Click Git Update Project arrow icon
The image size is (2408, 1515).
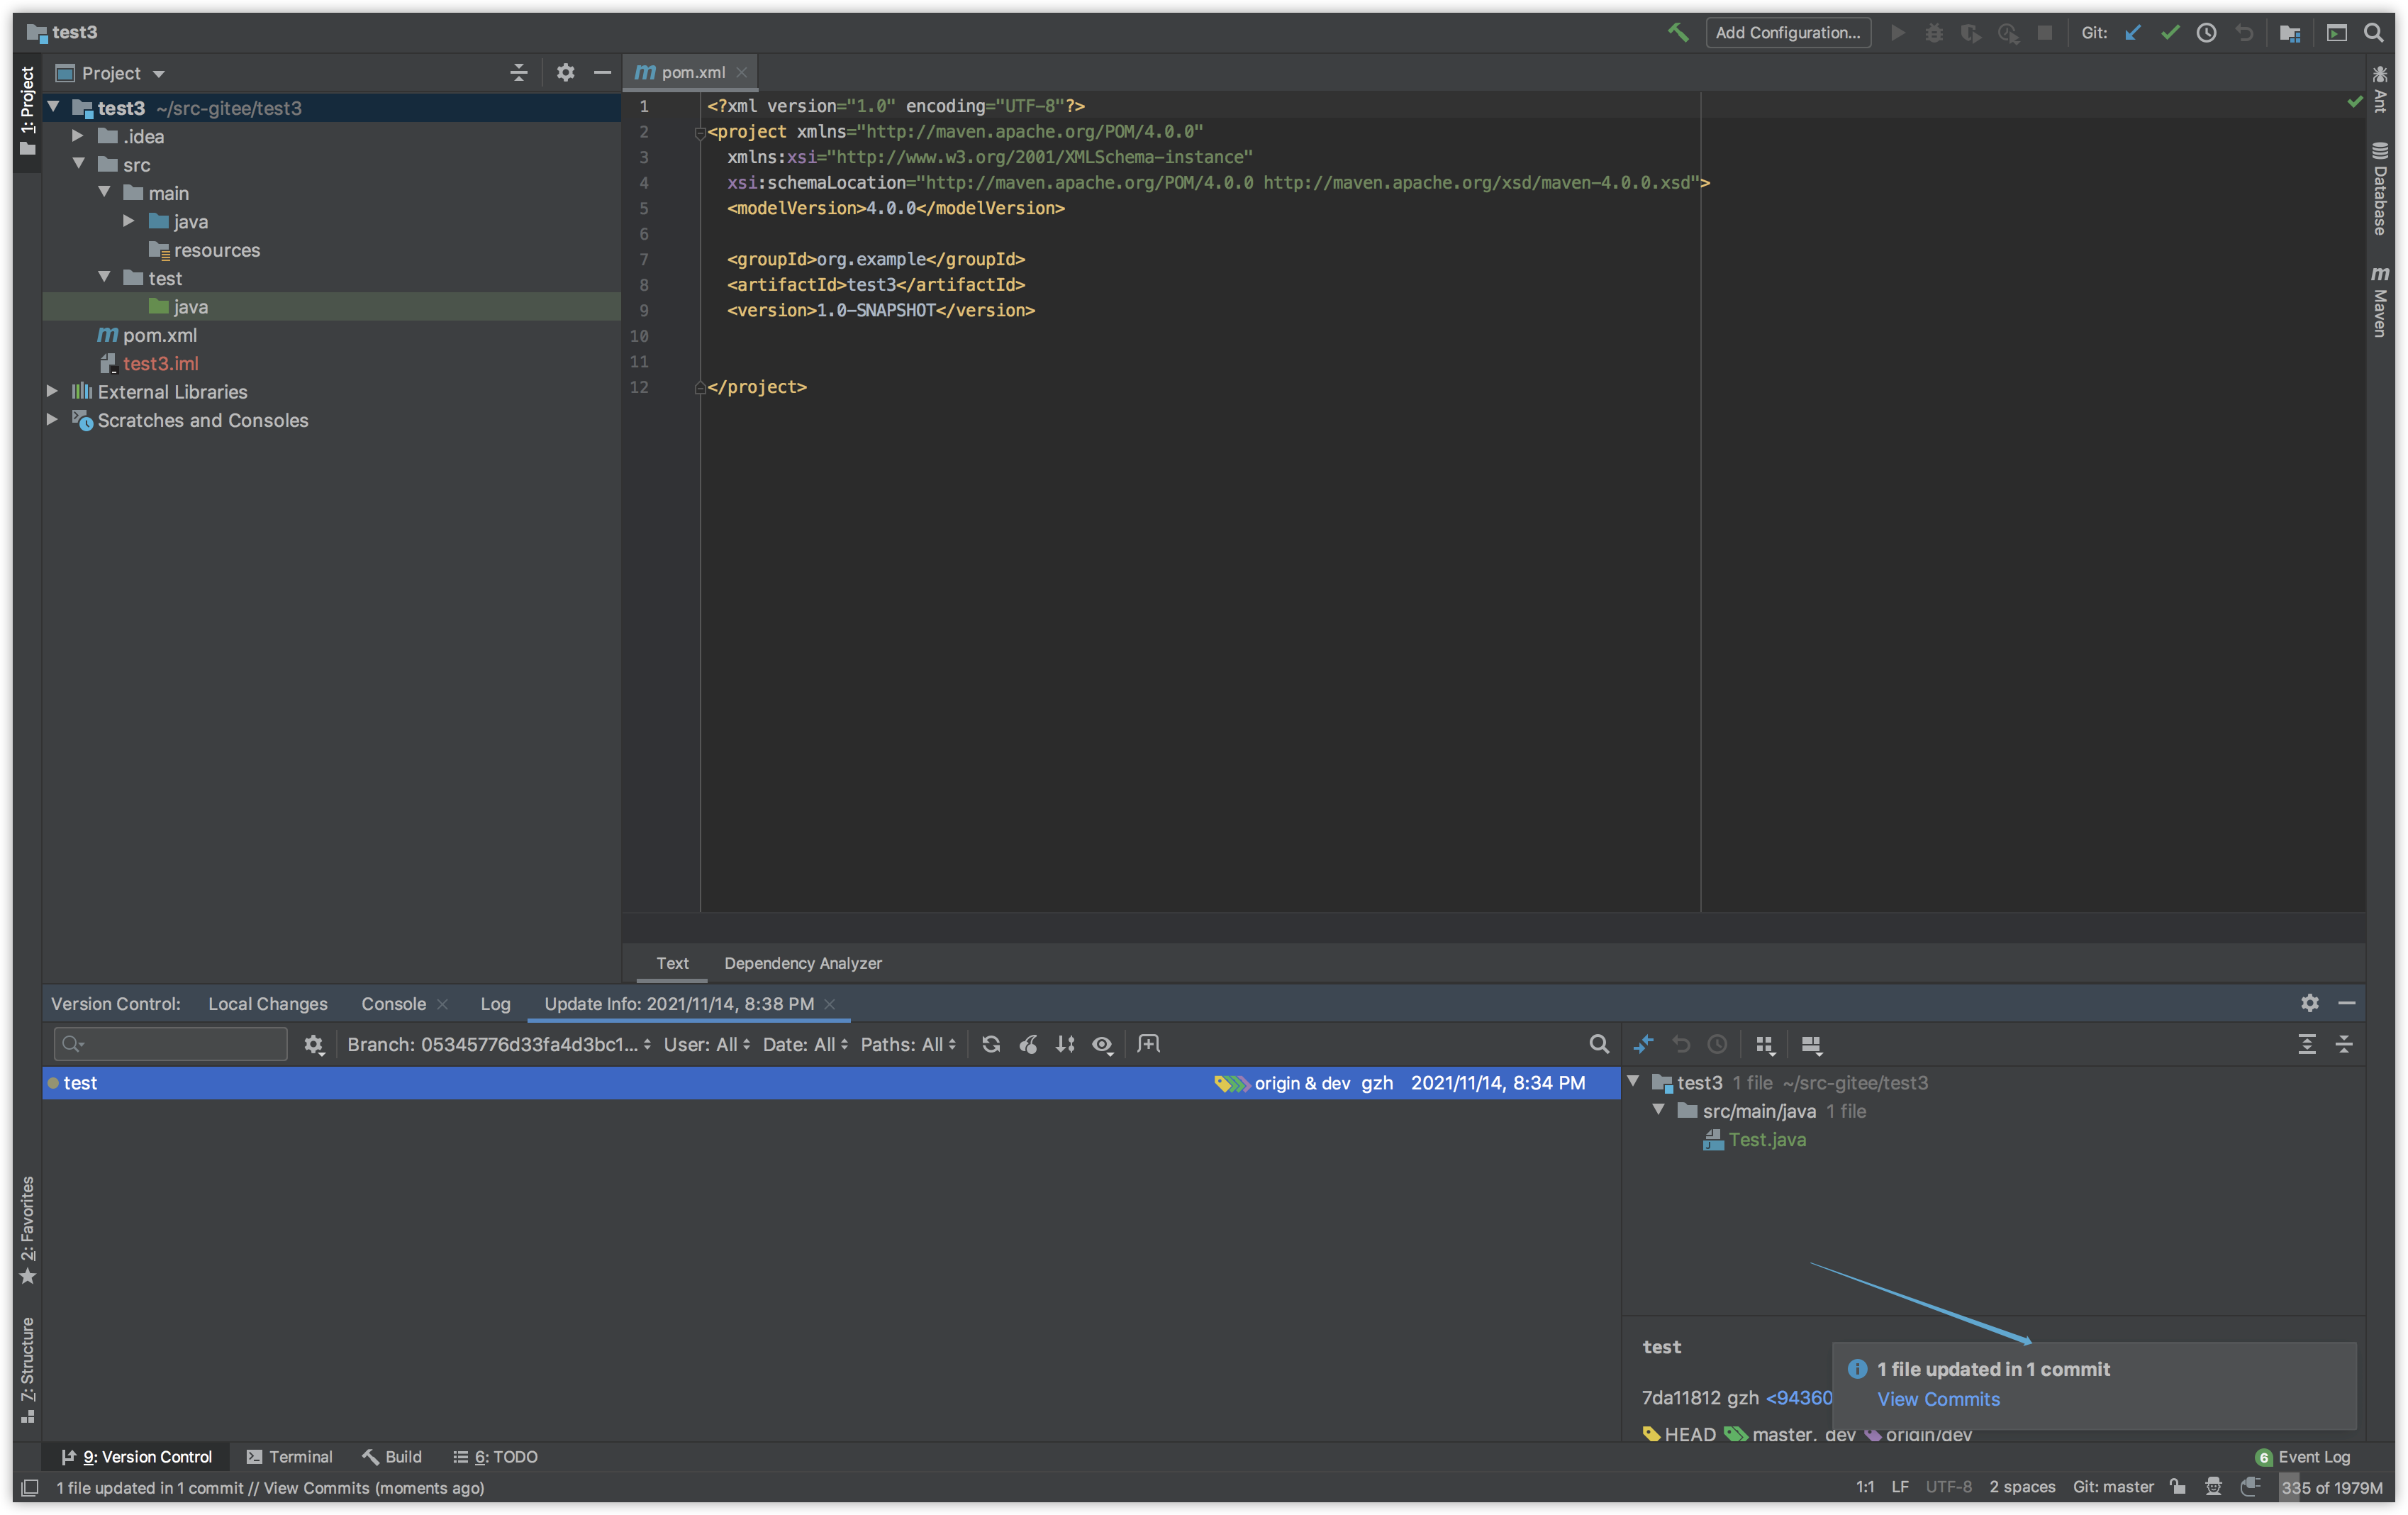pos(2132,33)
